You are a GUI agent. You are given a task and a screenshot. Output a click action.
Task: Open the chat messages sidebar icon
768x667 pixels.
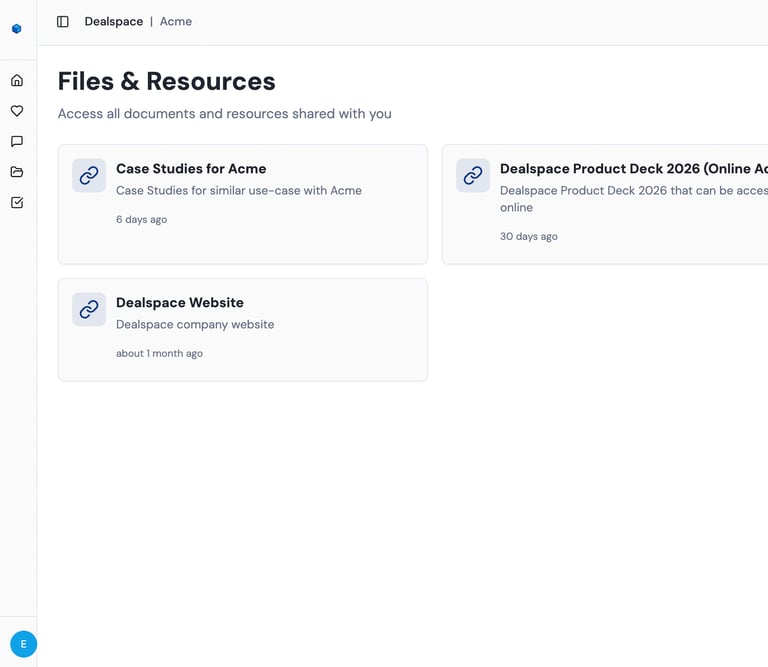pos(17,142)
